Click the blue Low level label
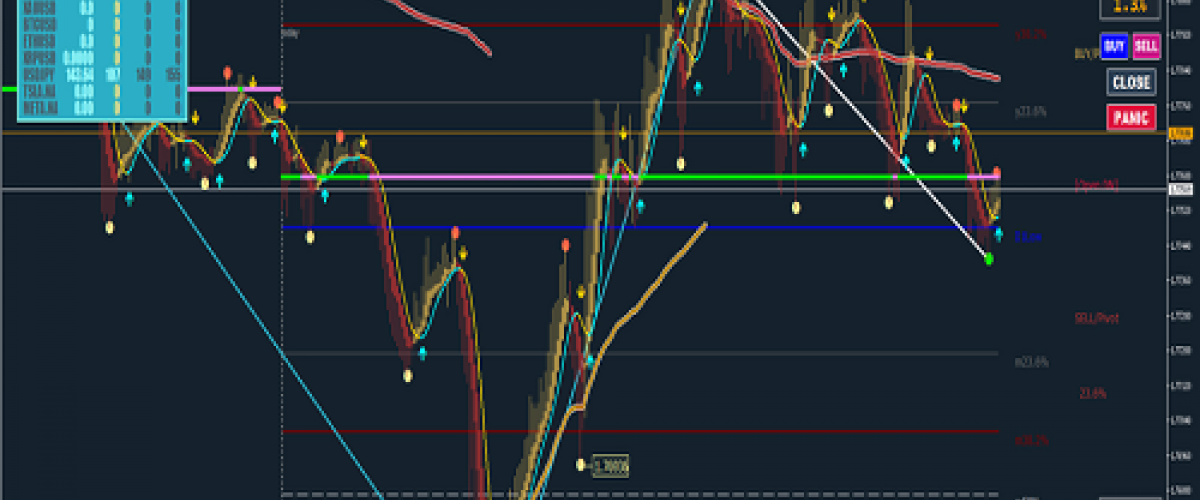 pyautogui.click(x=1030, y=238)
